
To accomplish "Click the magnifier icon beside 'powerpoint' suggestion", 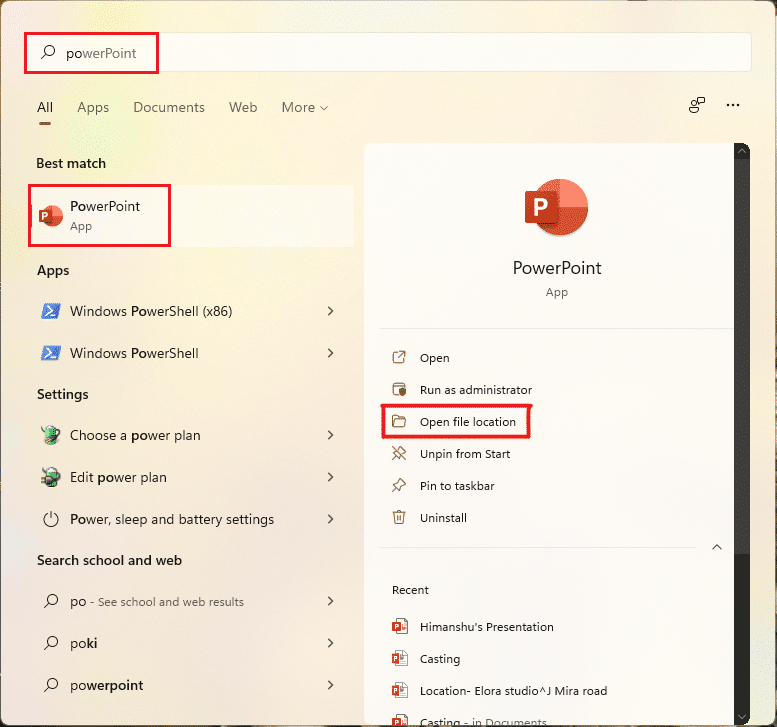I will 51,685.
